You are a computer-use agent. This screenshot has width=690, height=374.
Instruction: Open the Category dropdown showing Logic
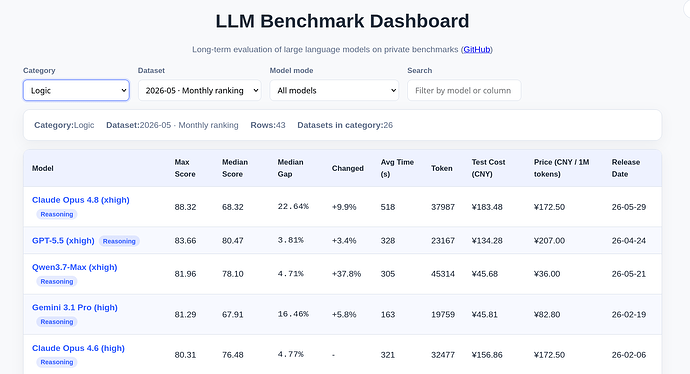tap(76, 90)
